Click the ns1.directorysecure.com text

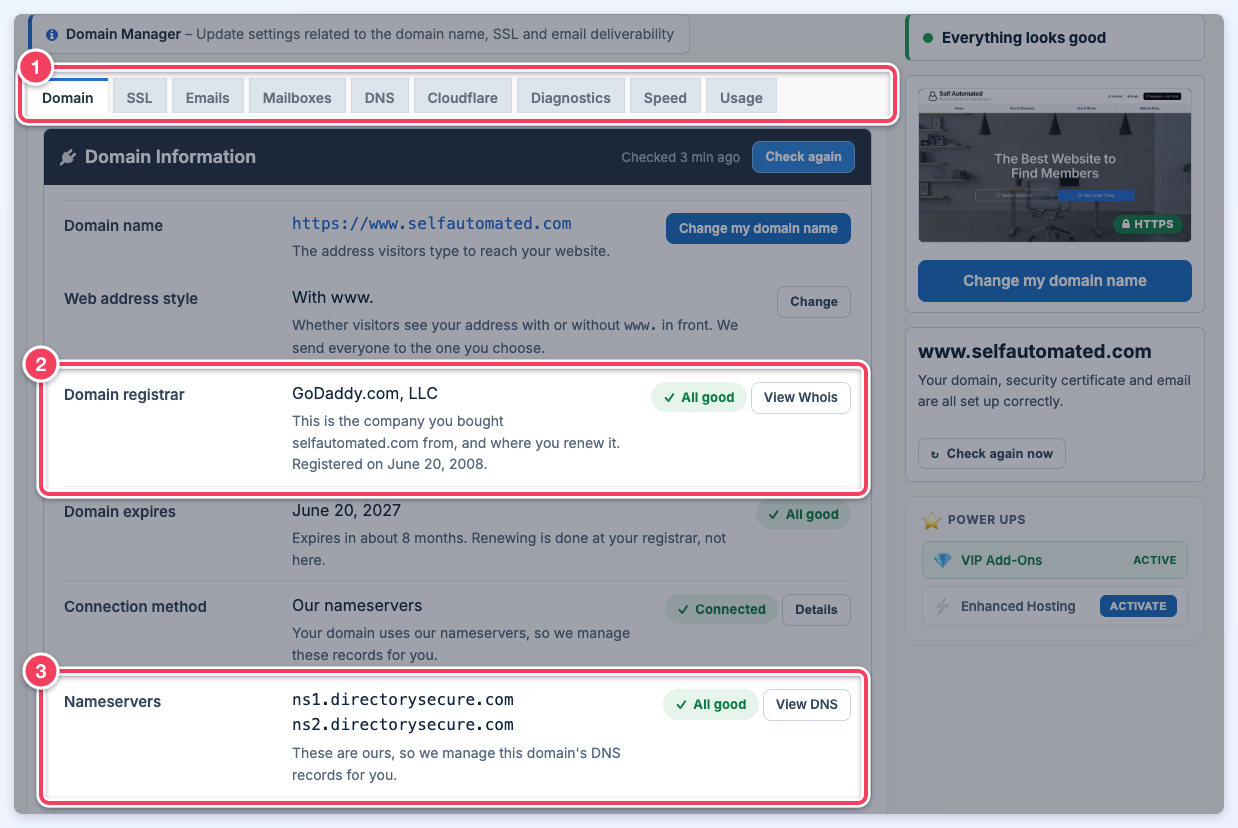point(403,700)
